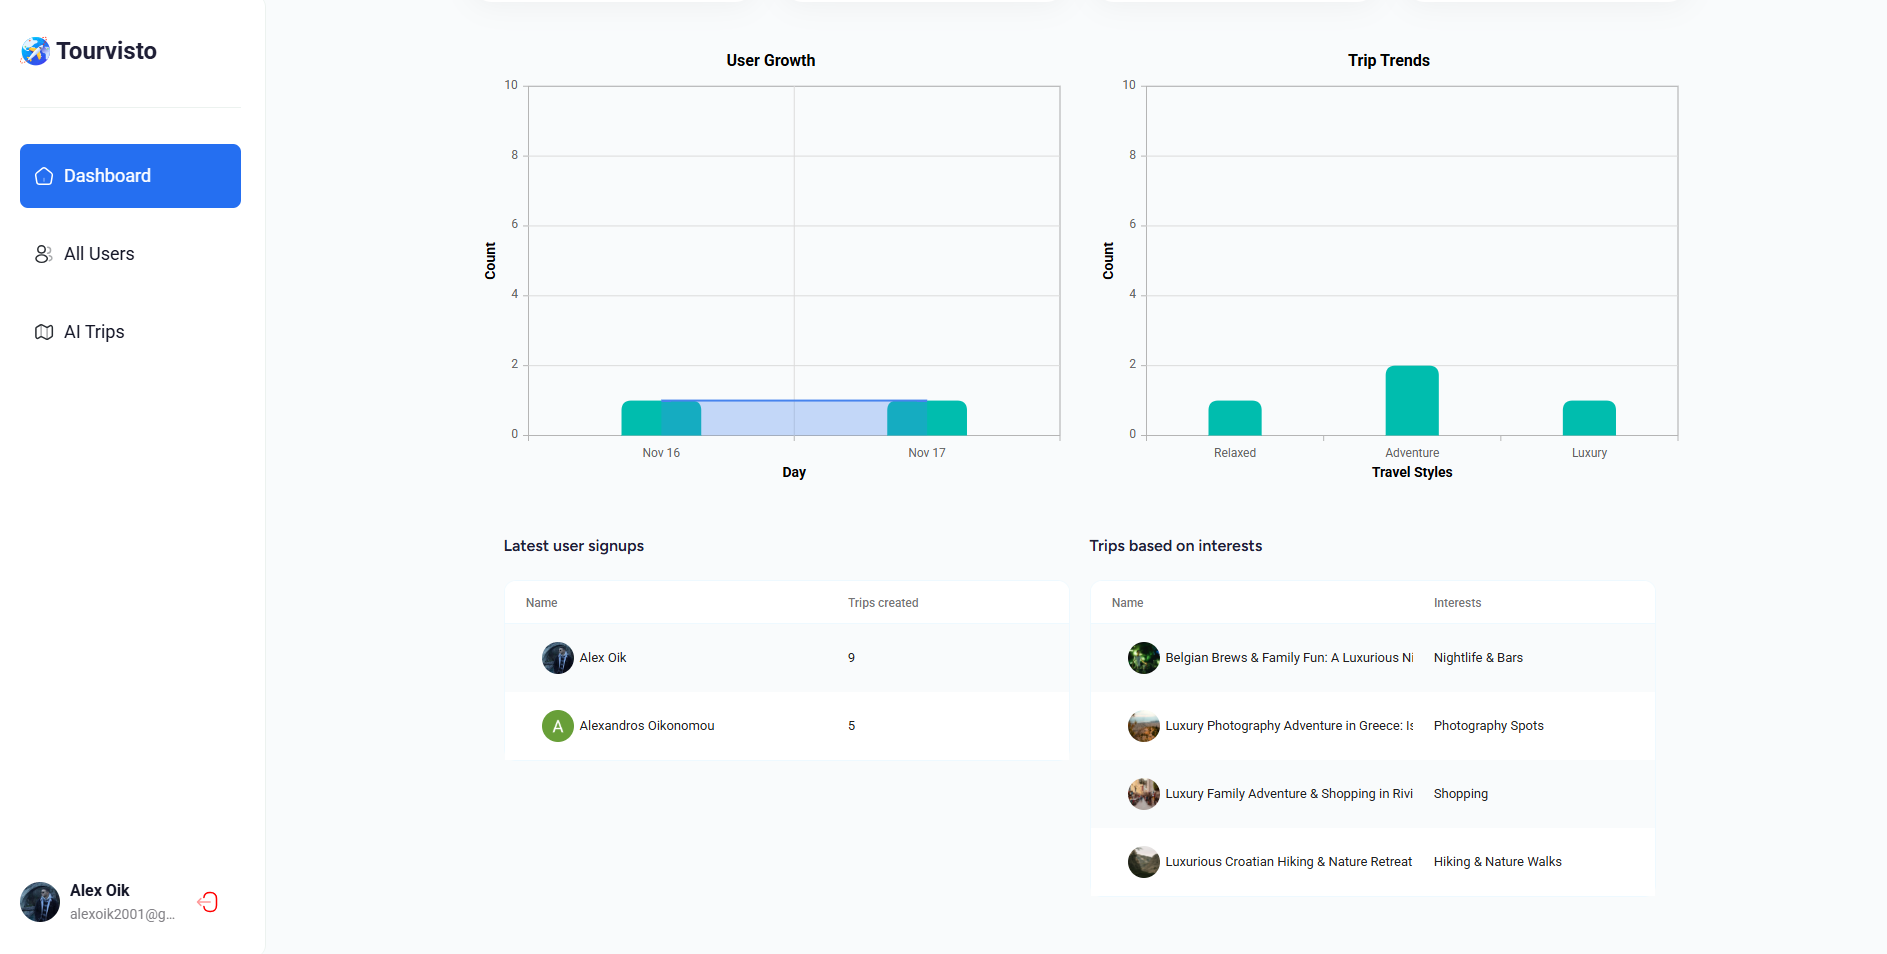Click the Nov 16 bar in User Growth
This screenshot has width=1887, height=954.
pos(640,418)
